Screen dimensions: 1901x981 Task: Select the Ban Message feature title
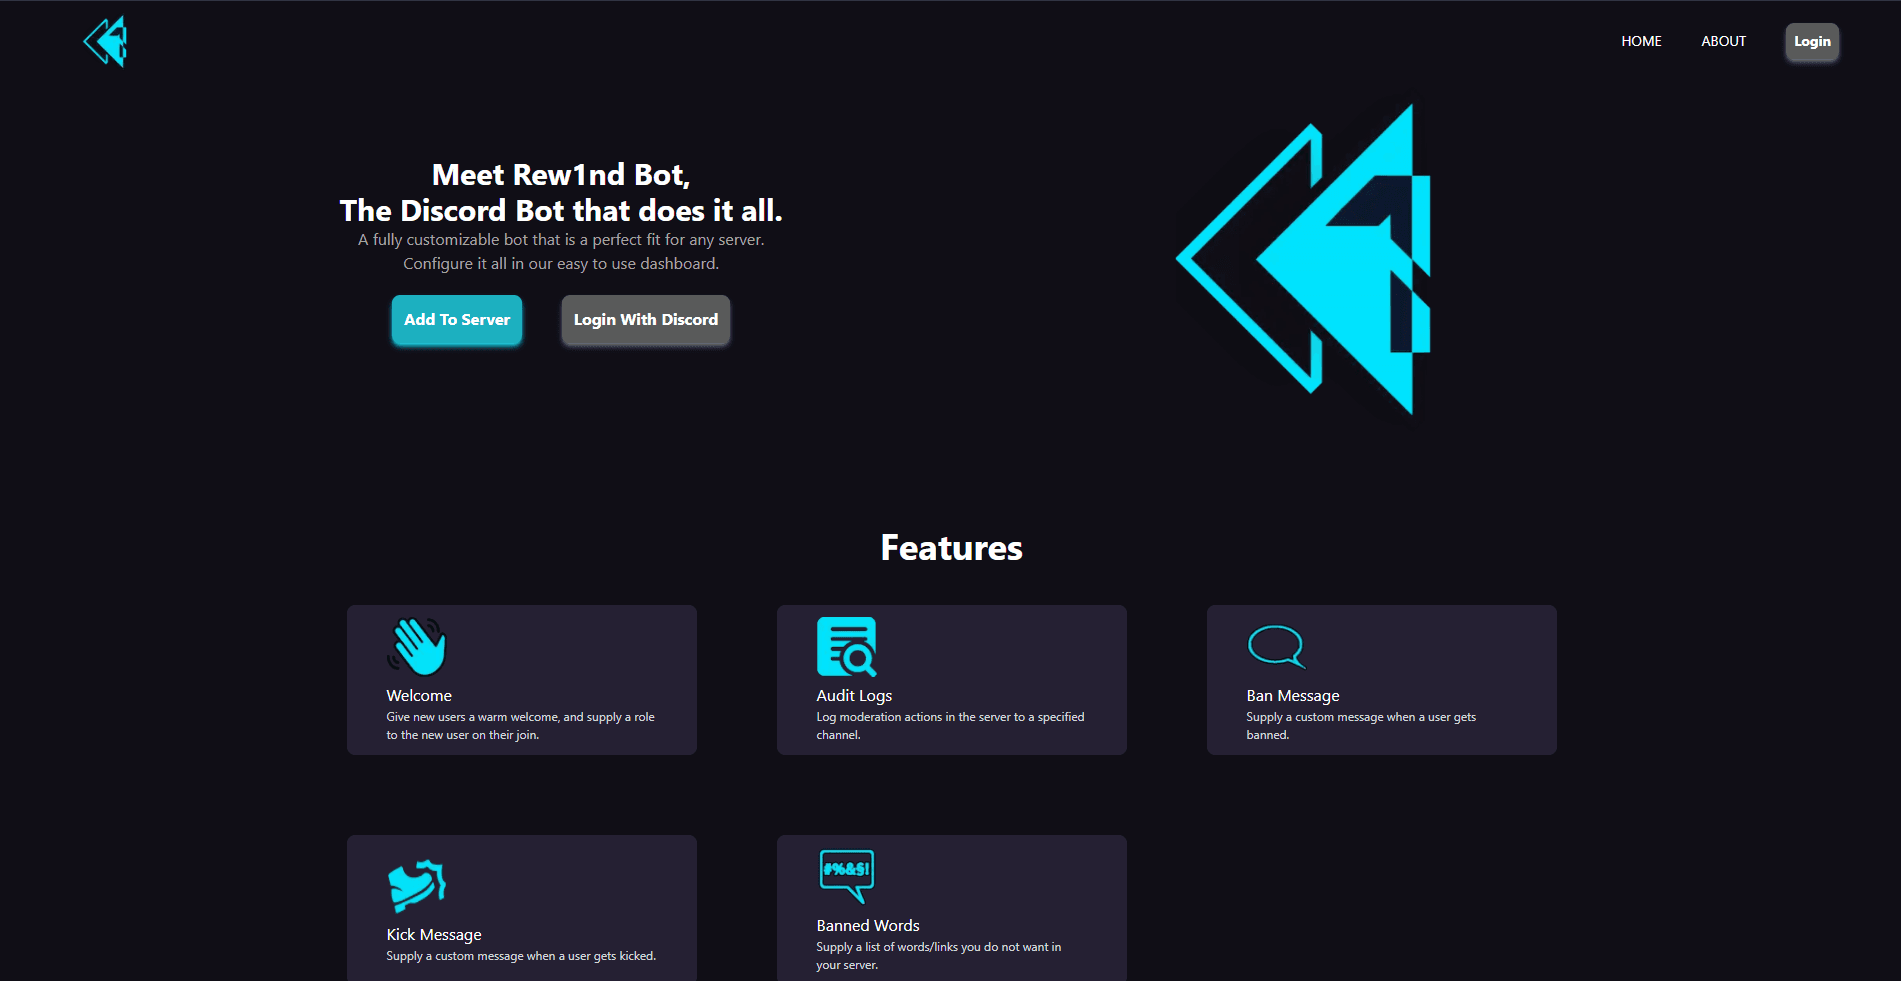click(1293, 696)
